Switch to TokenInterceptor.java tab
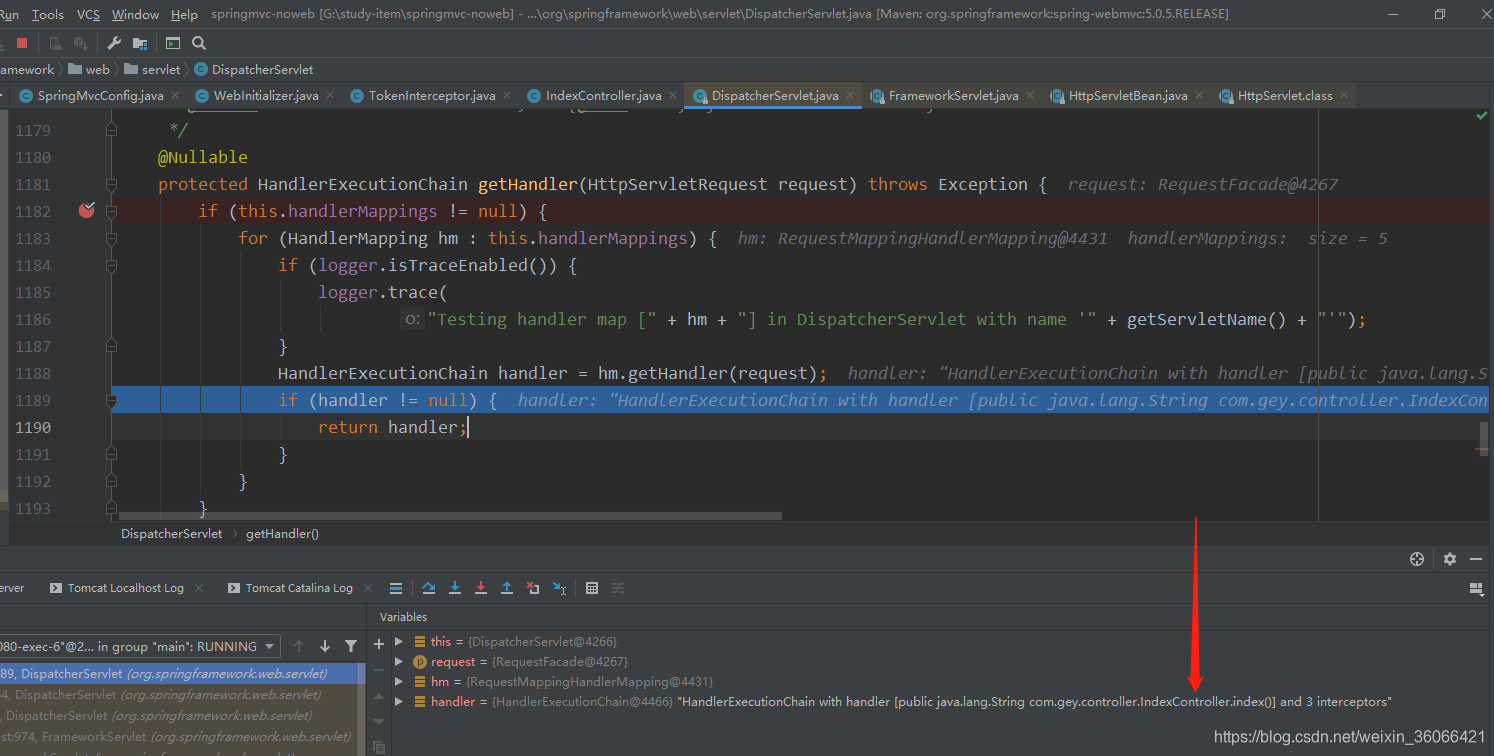The width and height of the screenshot is (1494, 756). point(432,96)
